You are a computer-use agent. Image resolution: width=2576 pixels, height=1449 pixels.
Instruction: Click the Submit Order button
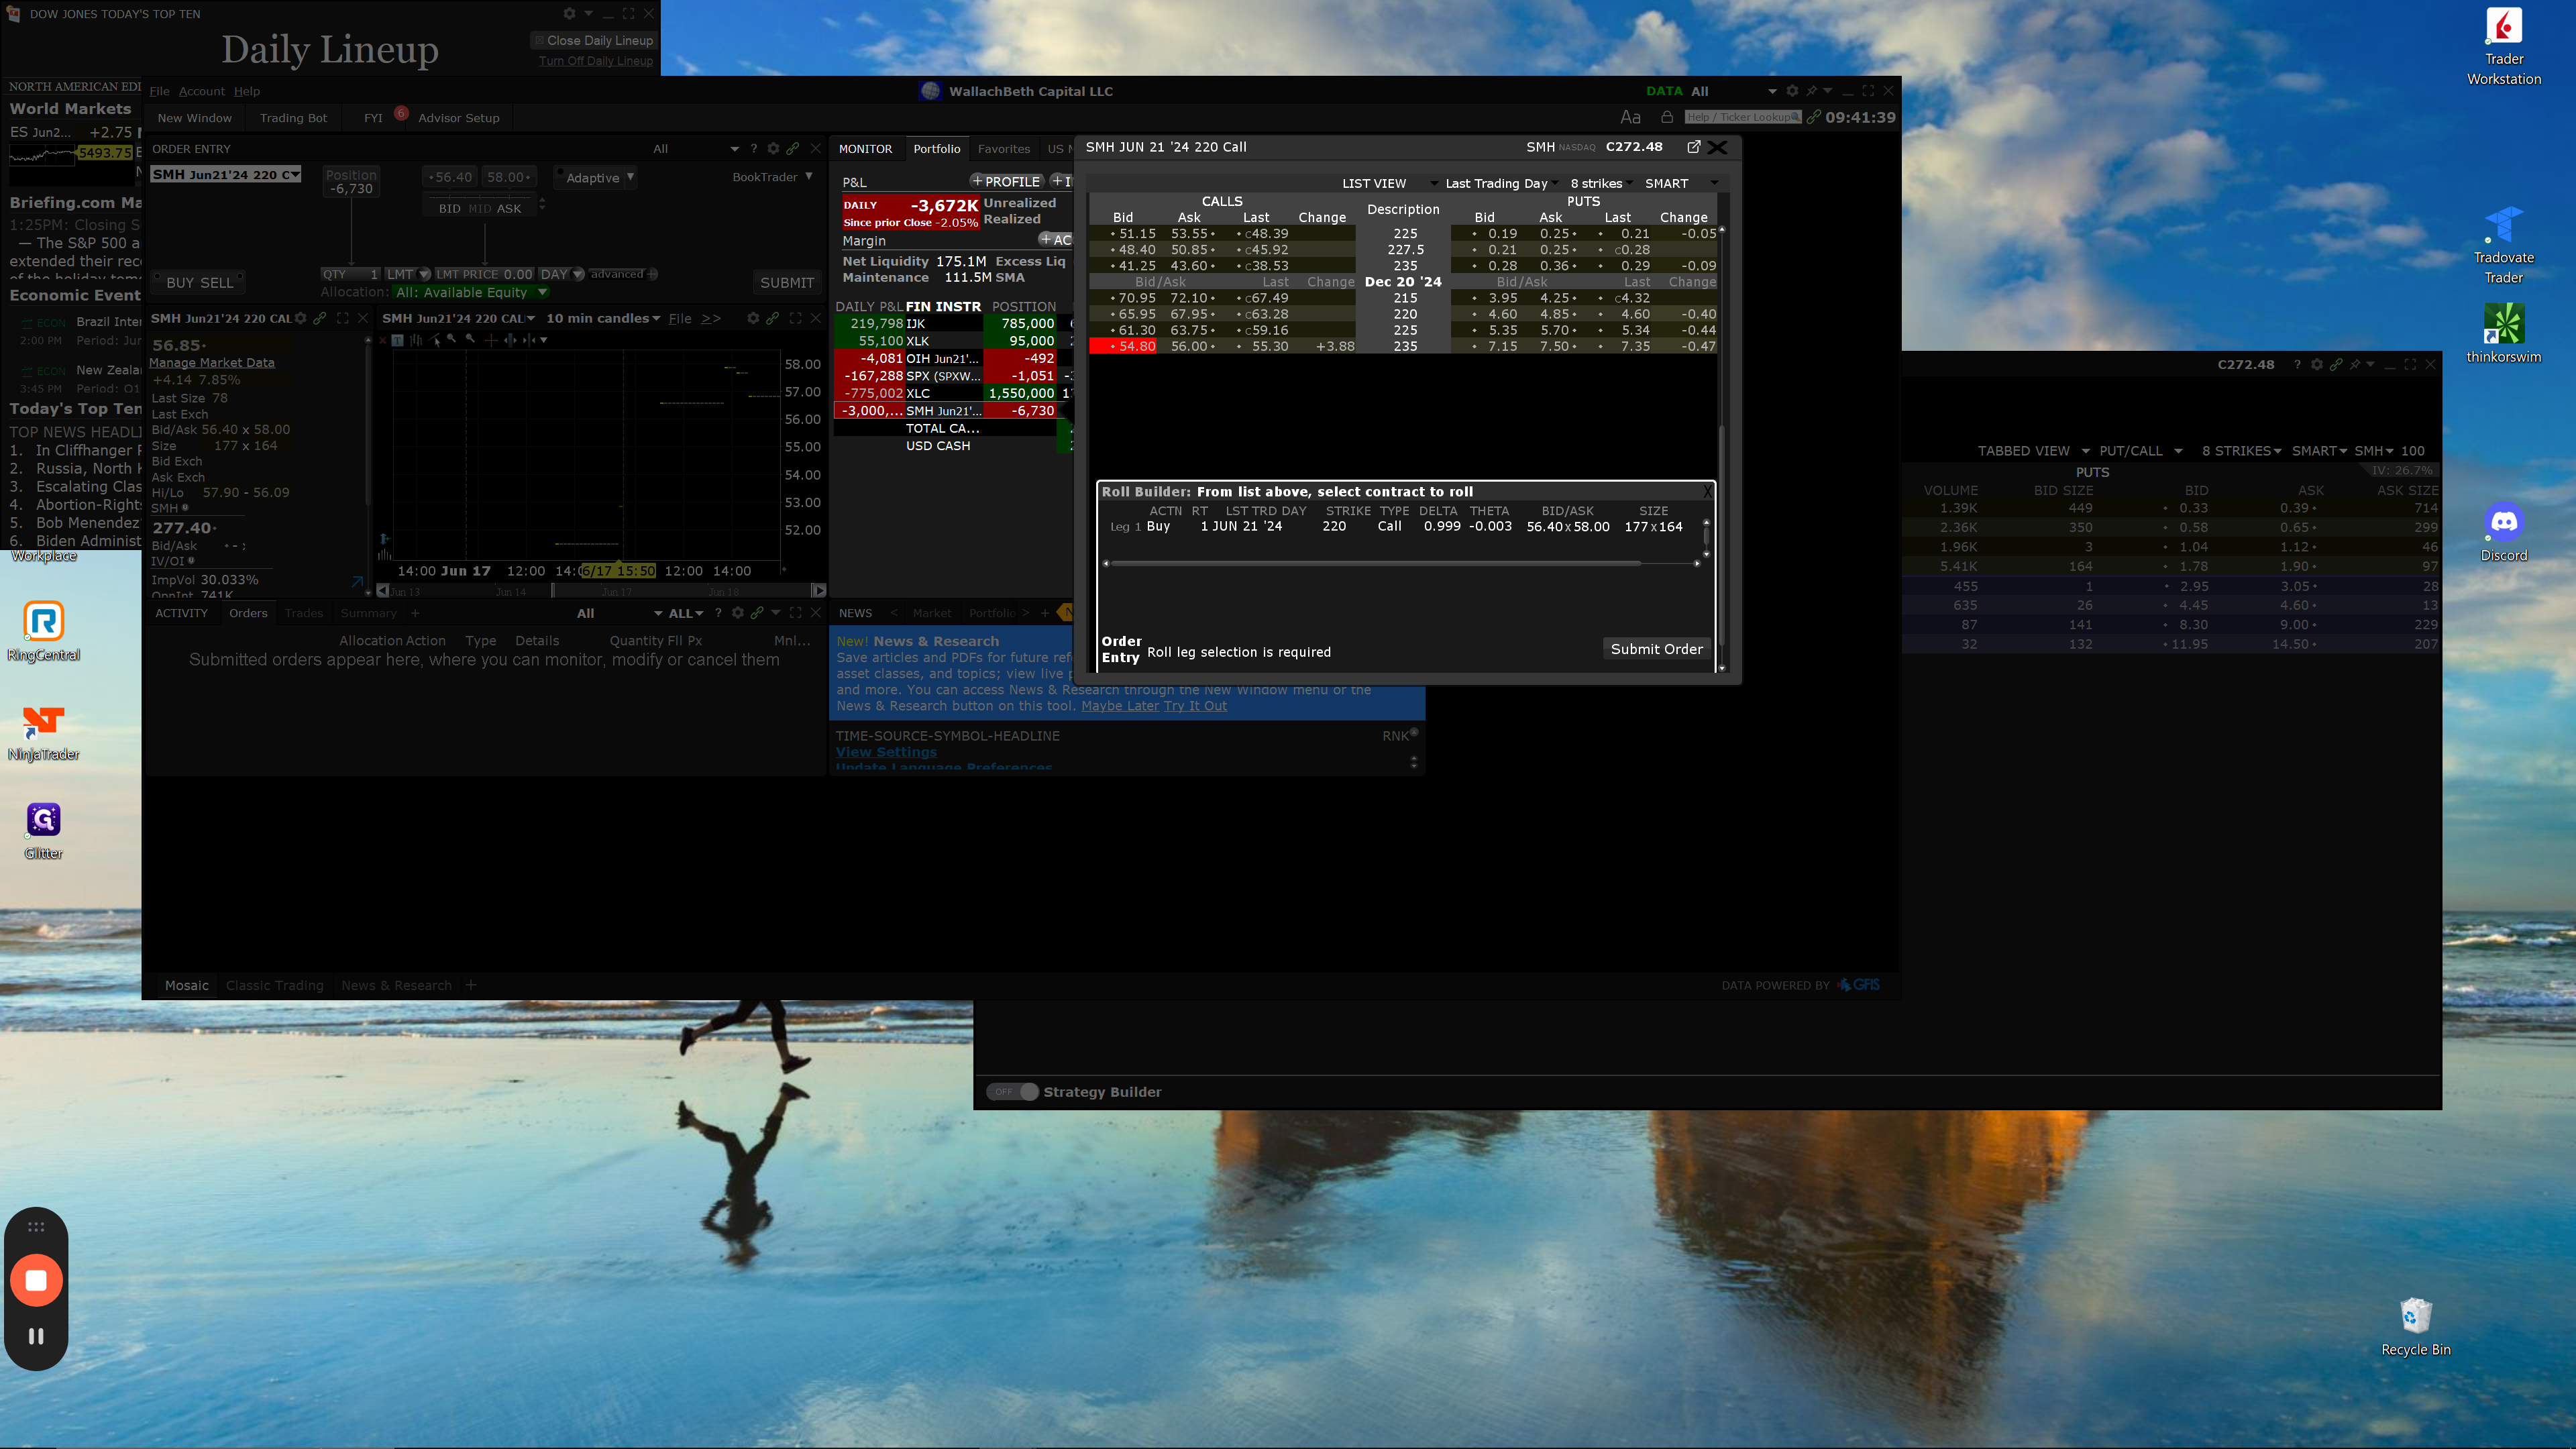[x=1656, y=649]
